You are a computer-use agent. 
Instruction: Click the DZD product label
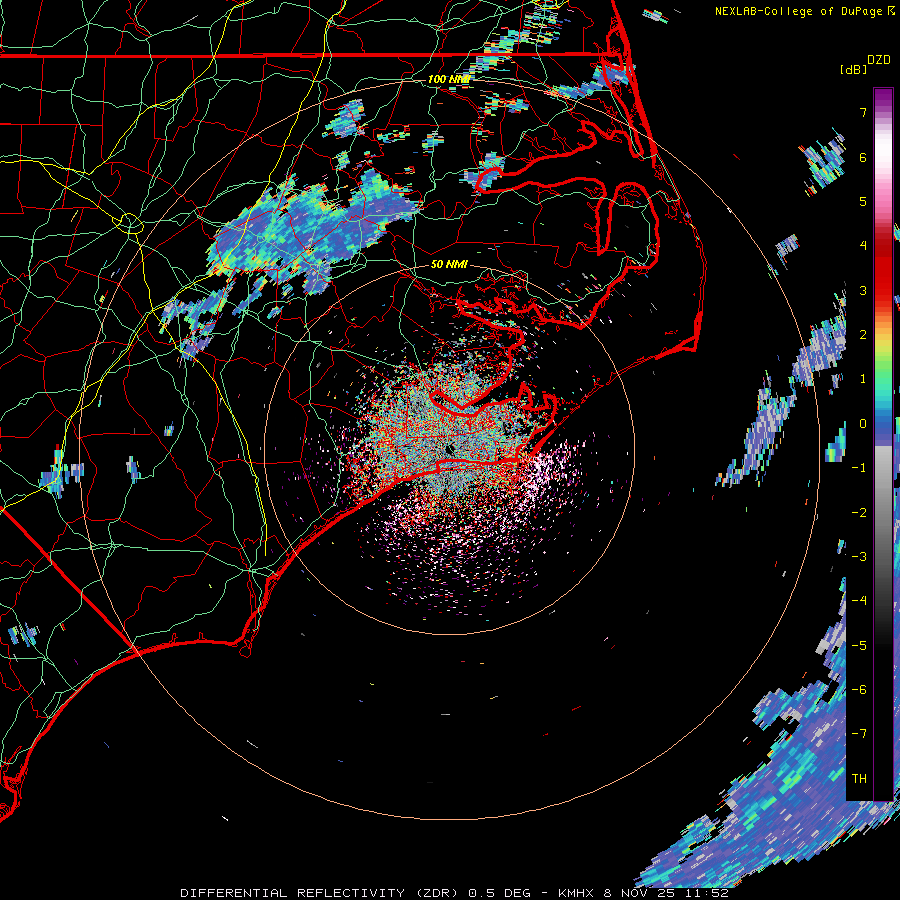coord(879,60)
